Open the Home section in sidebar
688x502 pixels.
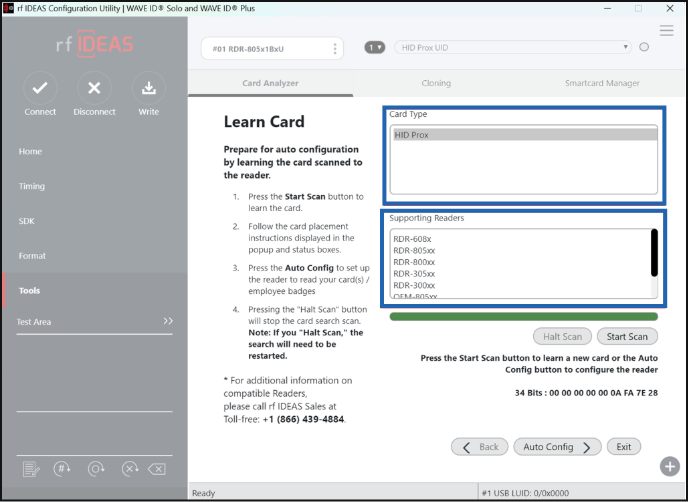coord(30,151)
